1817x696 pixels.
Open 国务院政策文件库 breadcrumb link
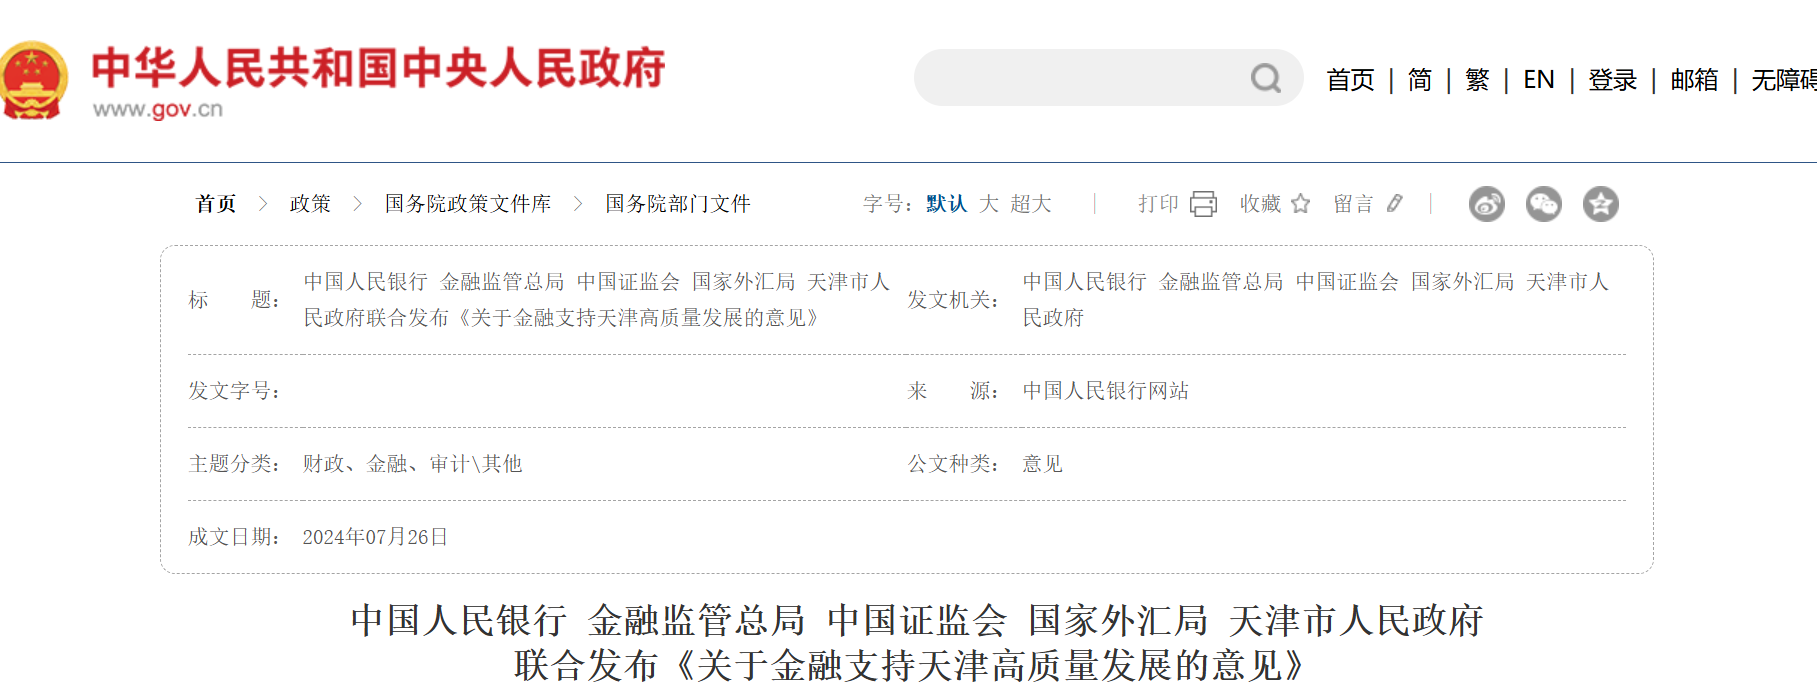468,204
